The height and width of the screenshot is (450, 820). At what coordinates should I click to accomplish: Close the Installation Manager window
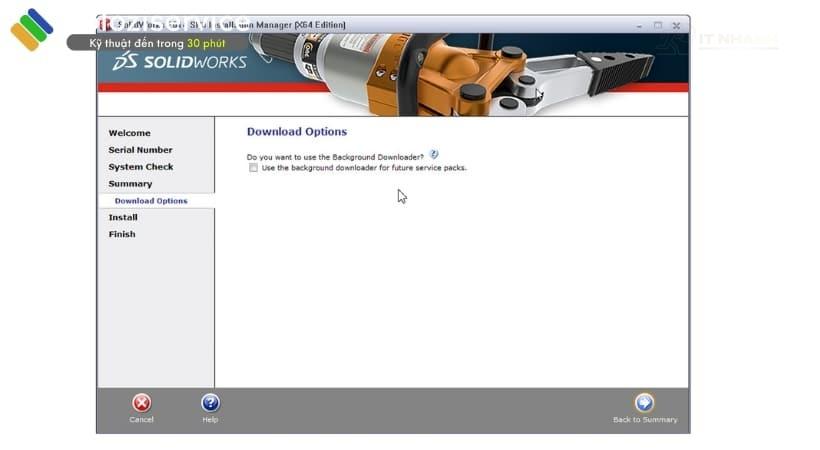click(677, 25)
